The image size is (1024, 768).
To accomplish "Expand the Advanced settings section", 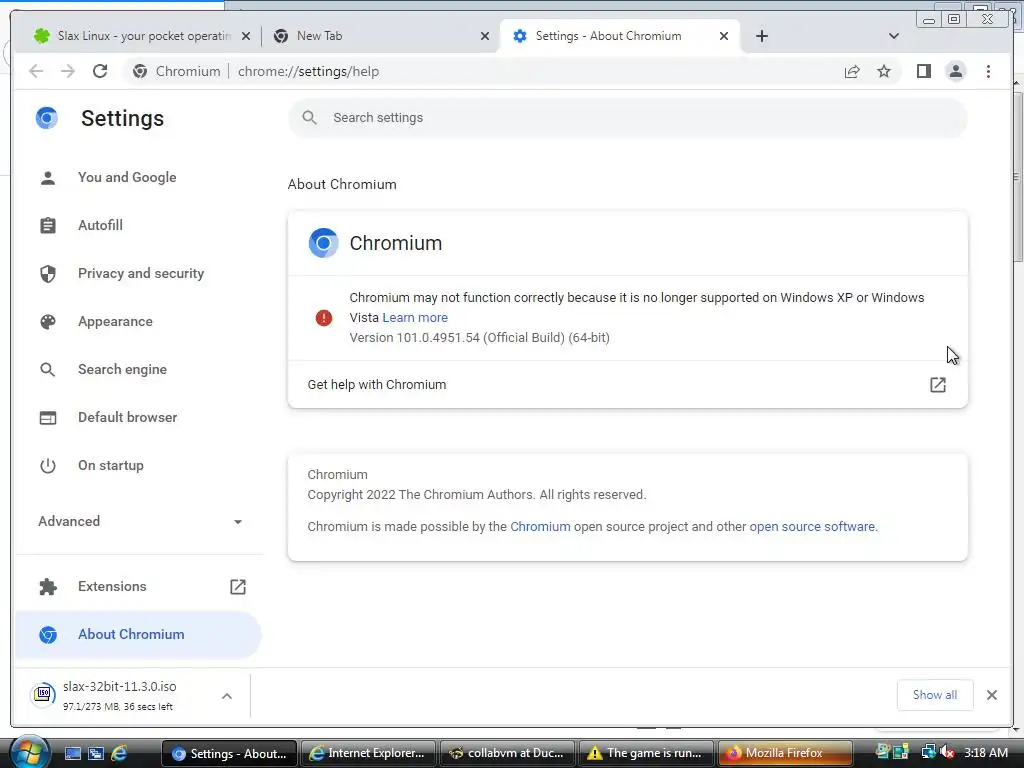I will click(x=139, y=521).
